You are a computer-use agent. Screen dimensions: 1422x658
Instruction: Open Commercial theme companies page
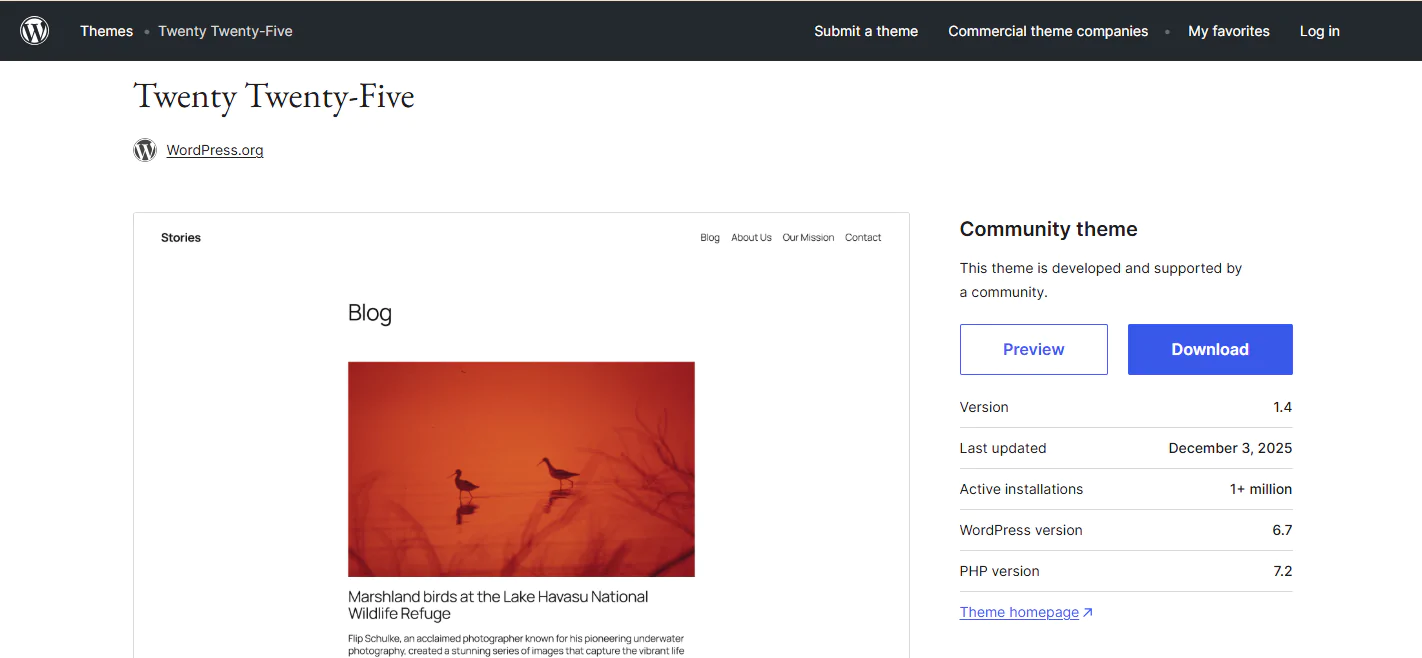(1047, 31)
